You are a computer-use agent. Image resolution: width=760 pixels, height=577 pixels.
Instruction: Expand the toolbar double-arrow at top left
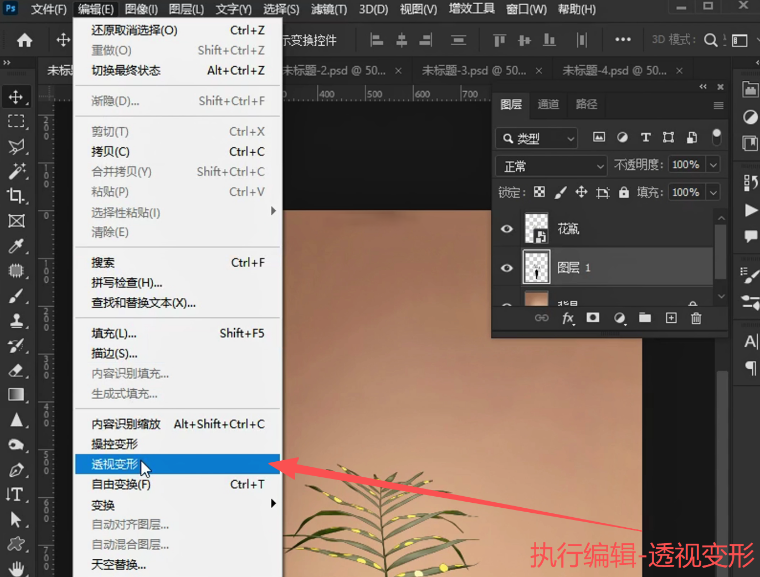(x=7, y=63)
